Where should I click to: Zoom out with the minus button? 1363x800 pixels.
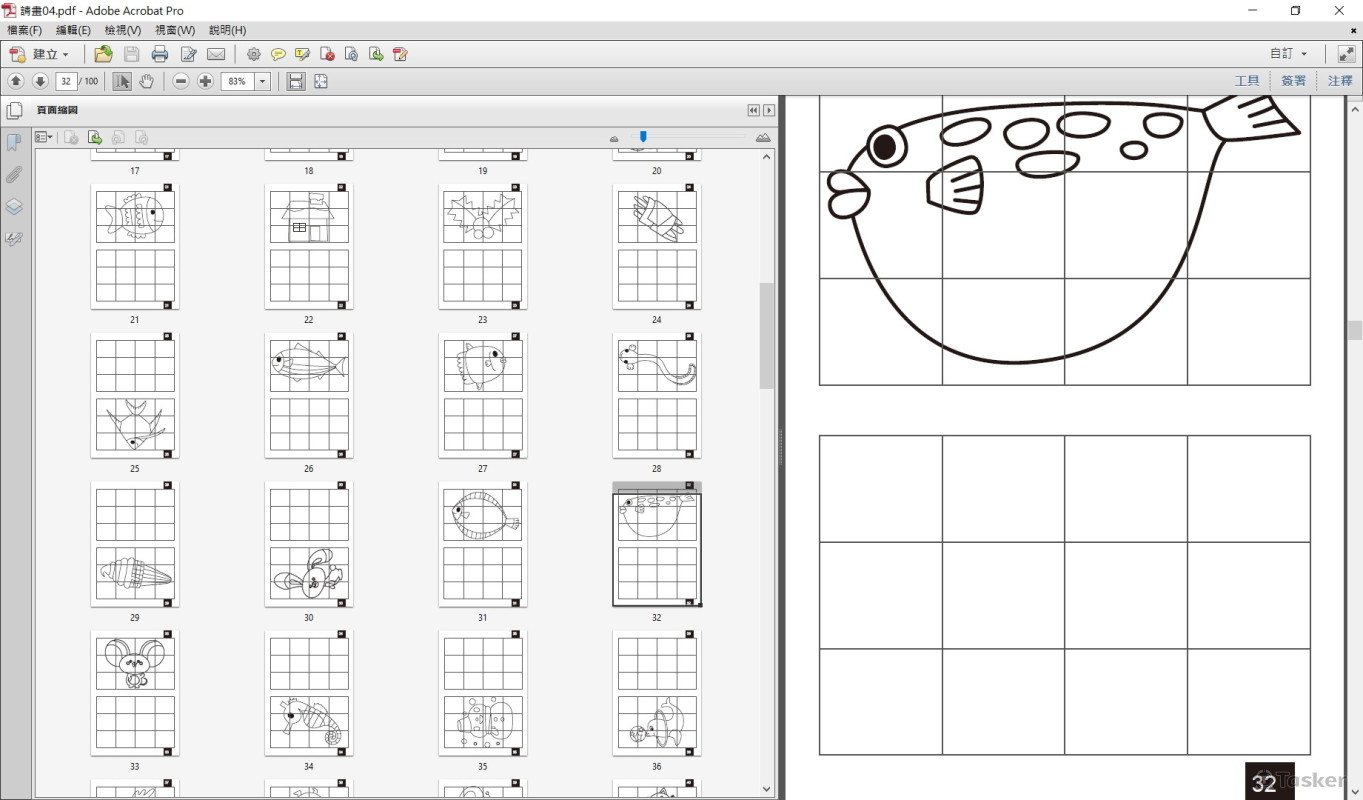tap(181, 81)
